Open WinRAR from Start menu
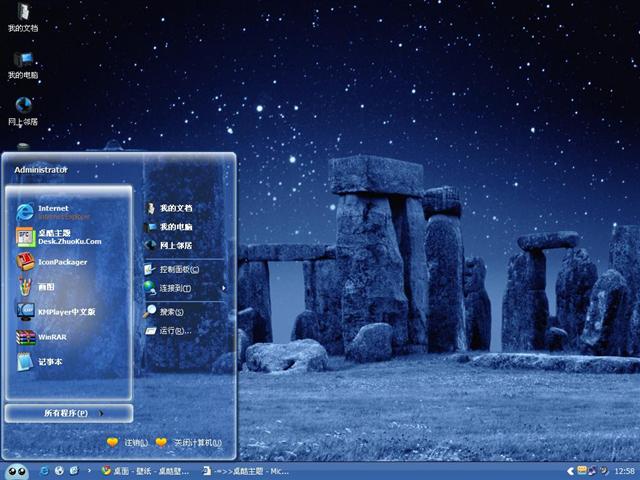Viewport: 640px width, 480px height. coord(42,337)
